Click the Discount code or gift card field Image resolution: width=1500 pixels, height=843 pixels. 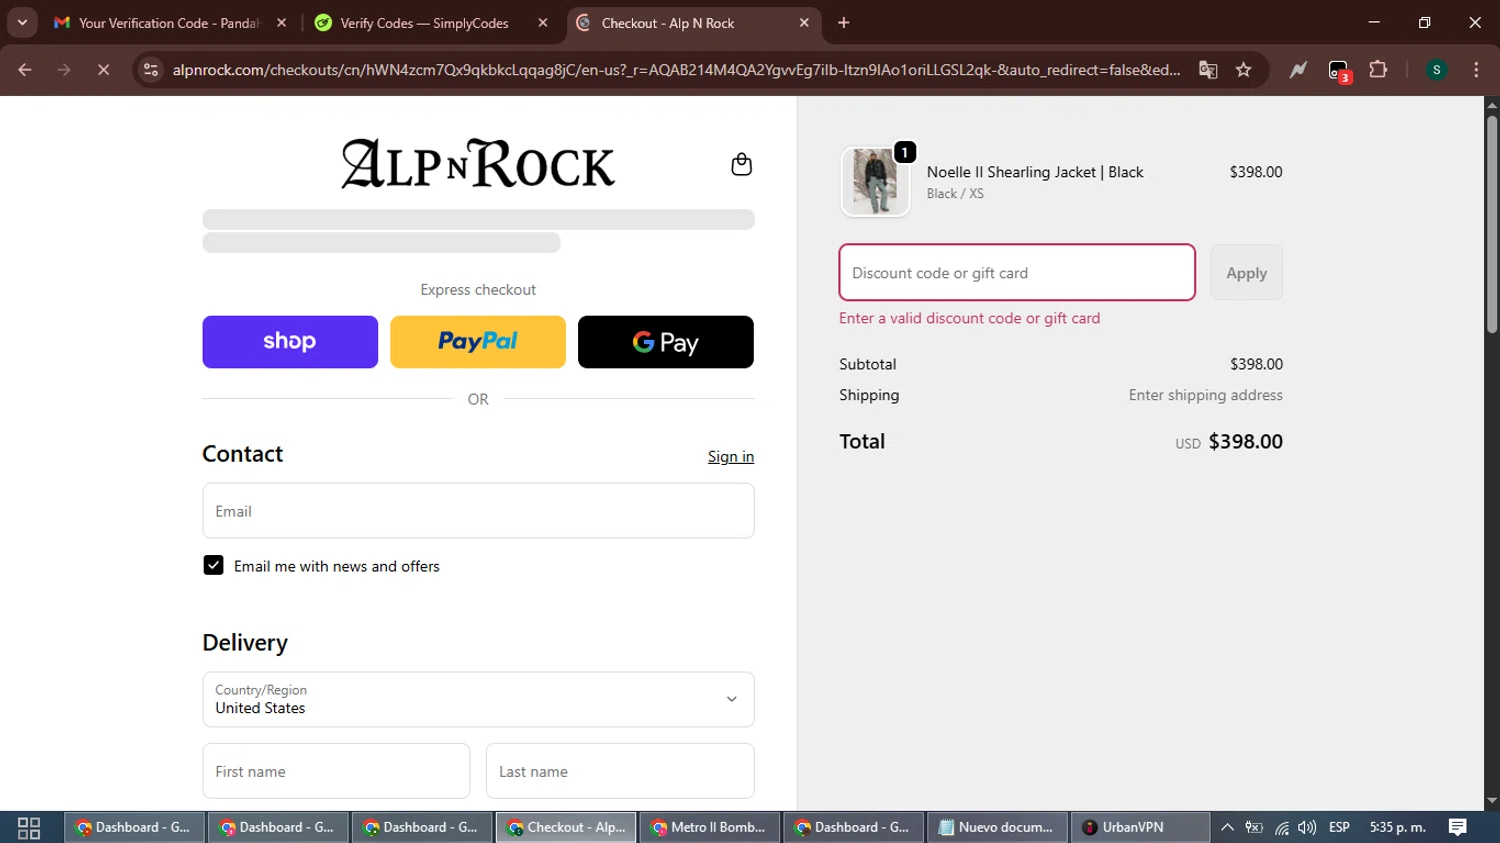click(1017, 272)
